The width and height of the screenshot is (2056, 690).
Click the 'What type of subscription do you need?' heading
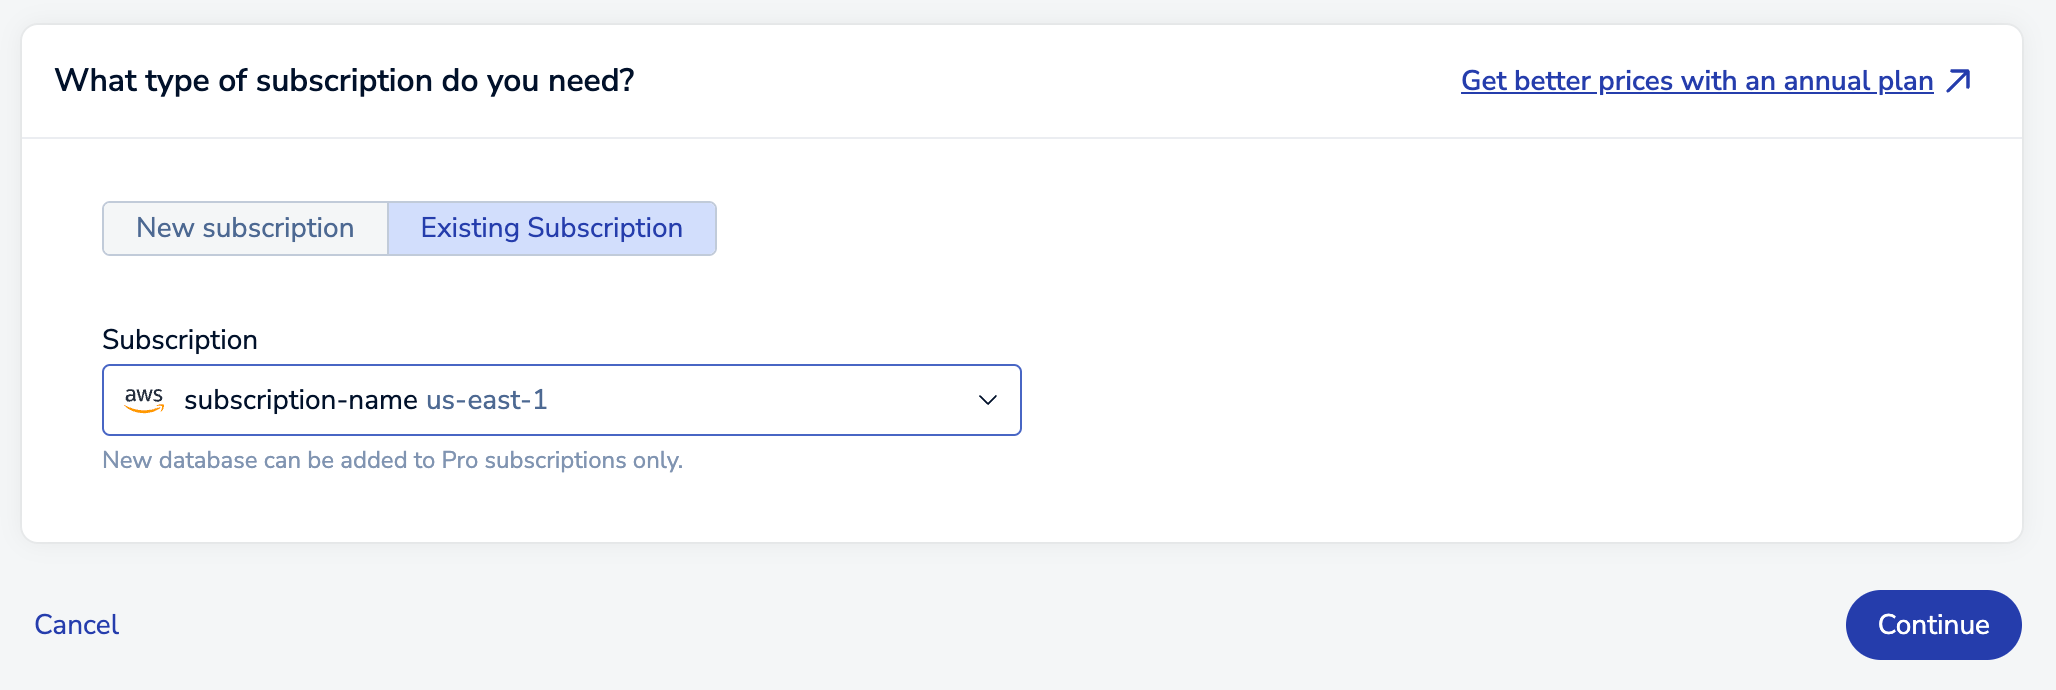pos(344,81)
